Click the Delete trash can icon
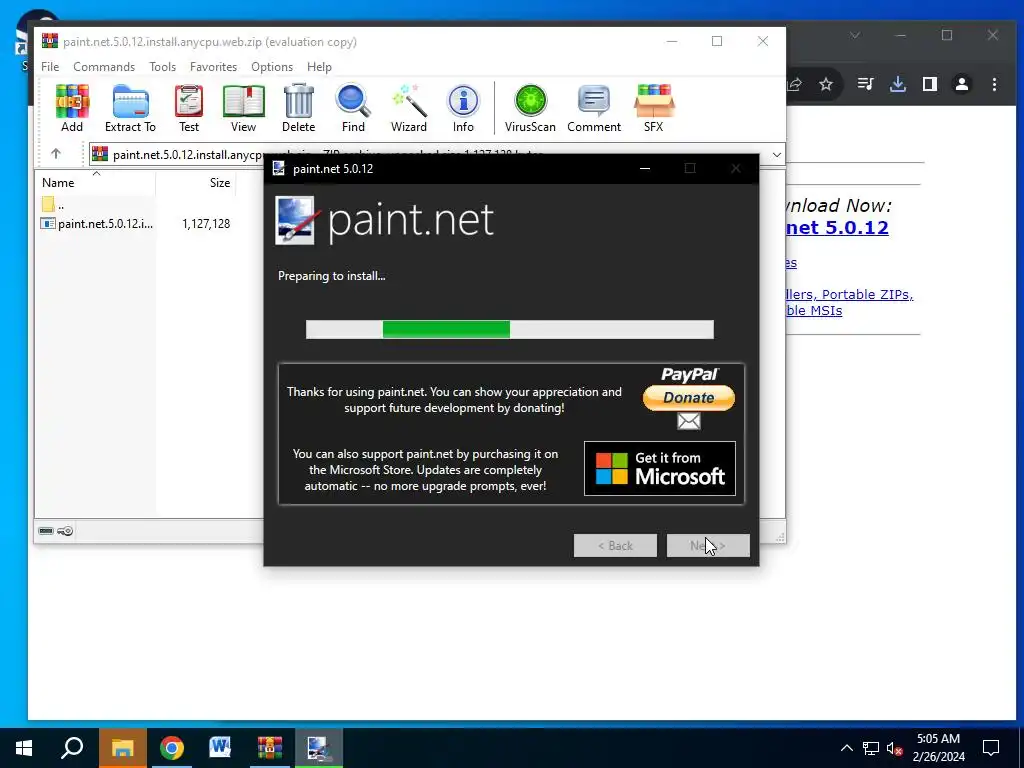Screen dimensions: 1024x768 pyautogui.click(x=298, y=108)
